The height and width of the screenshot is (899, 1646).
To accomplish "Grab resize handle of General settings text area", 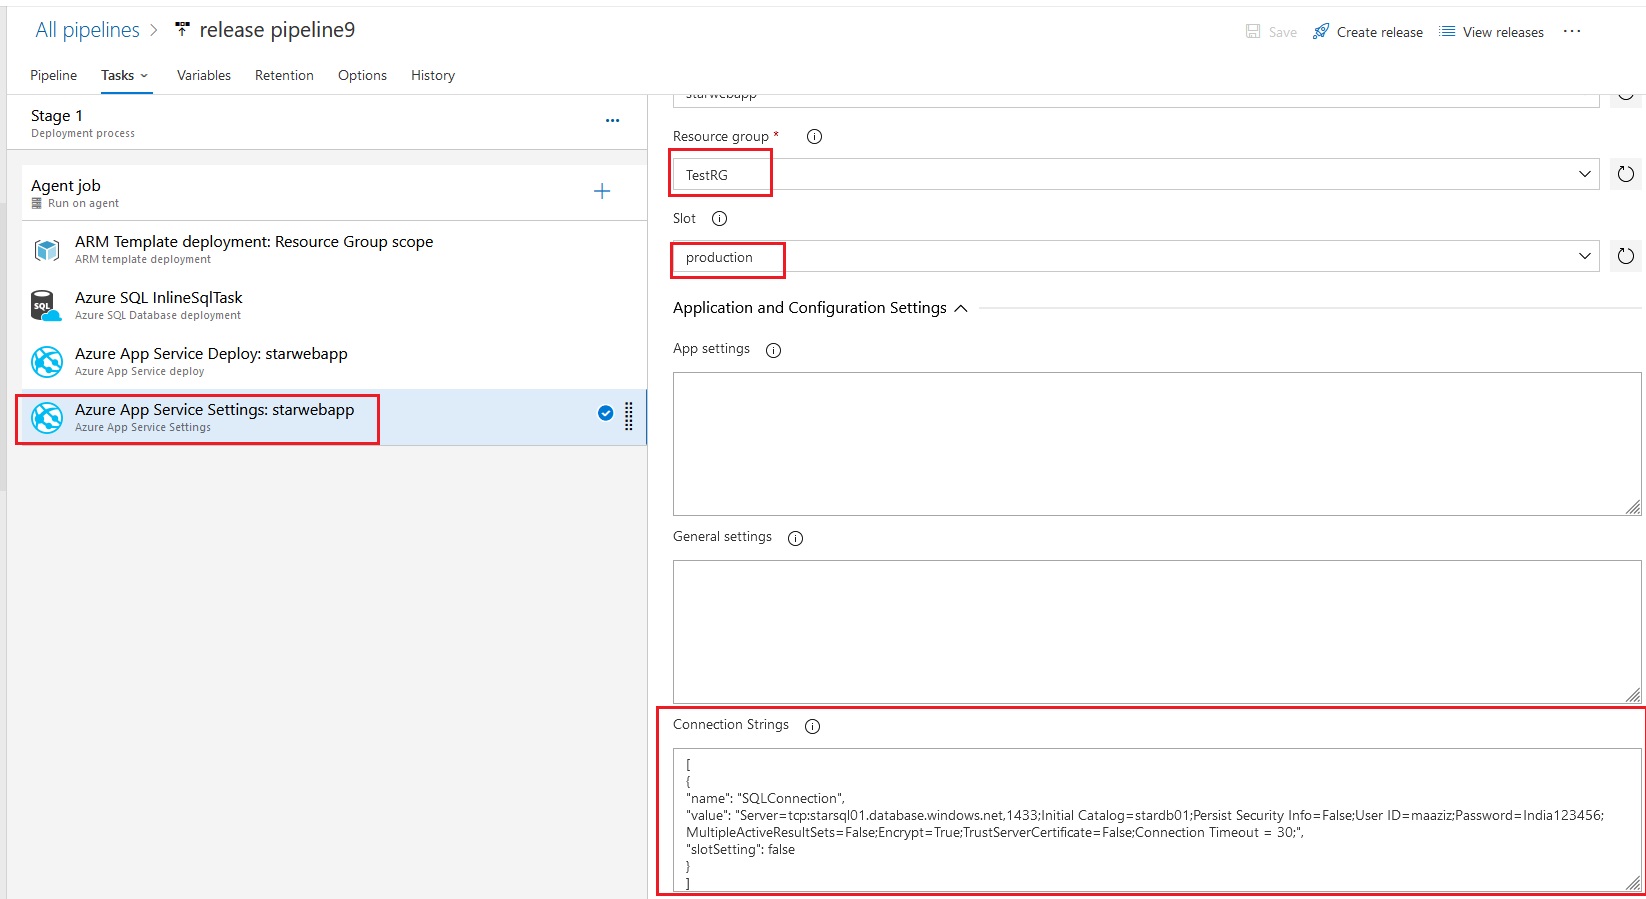I will pyautogui.click(x=1633, y=695).
